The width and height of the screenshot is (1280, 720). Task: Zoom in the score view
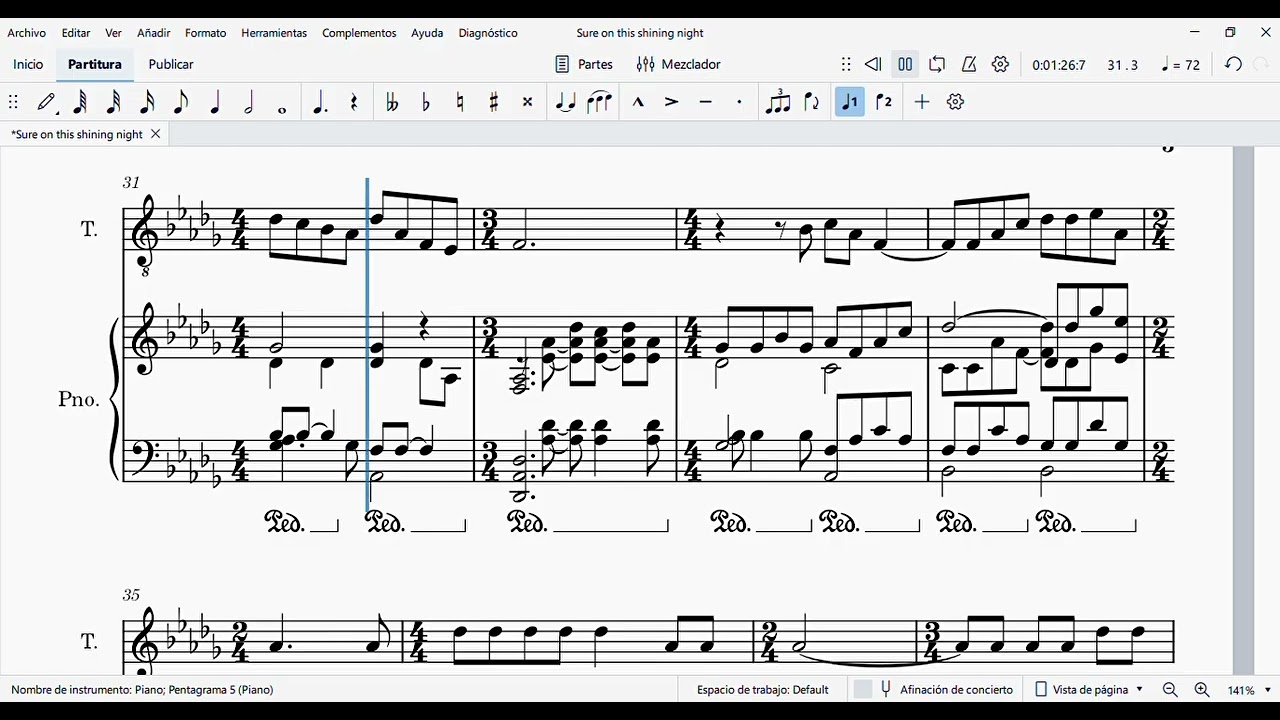[x=1202, y=690]
